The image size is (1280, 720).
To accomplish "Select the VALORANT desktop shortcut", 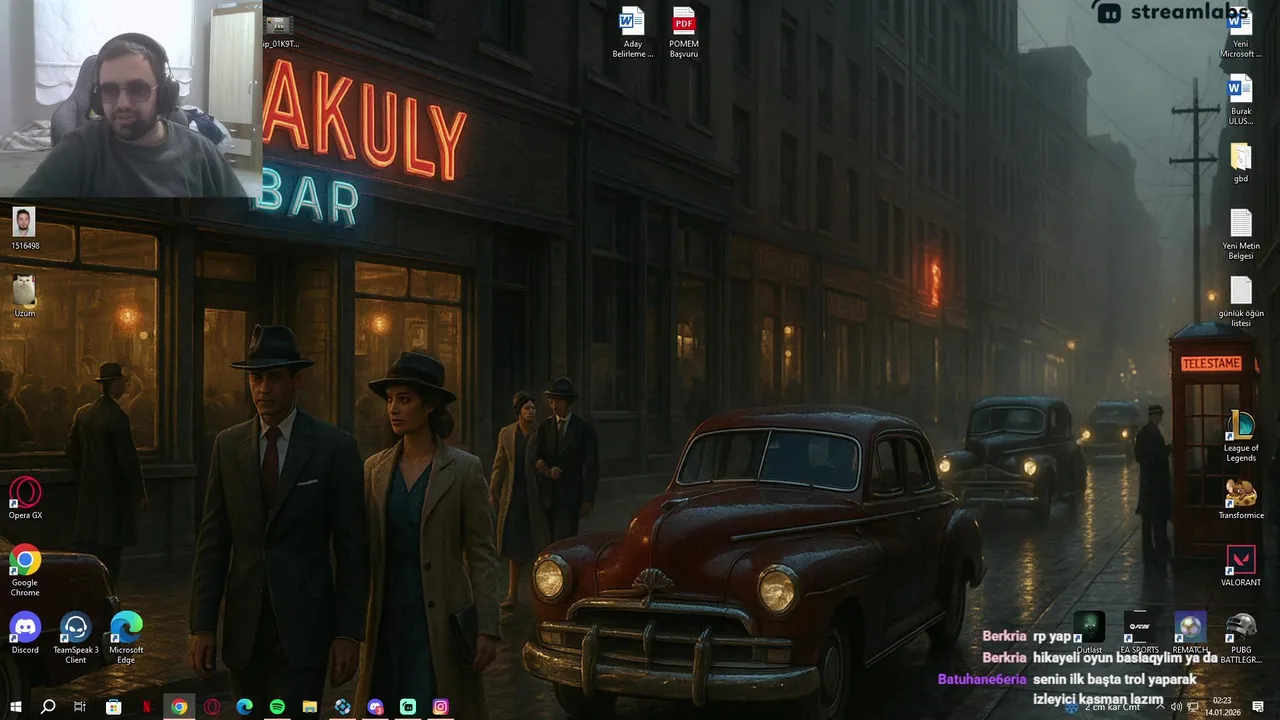I will (1241, 565).
